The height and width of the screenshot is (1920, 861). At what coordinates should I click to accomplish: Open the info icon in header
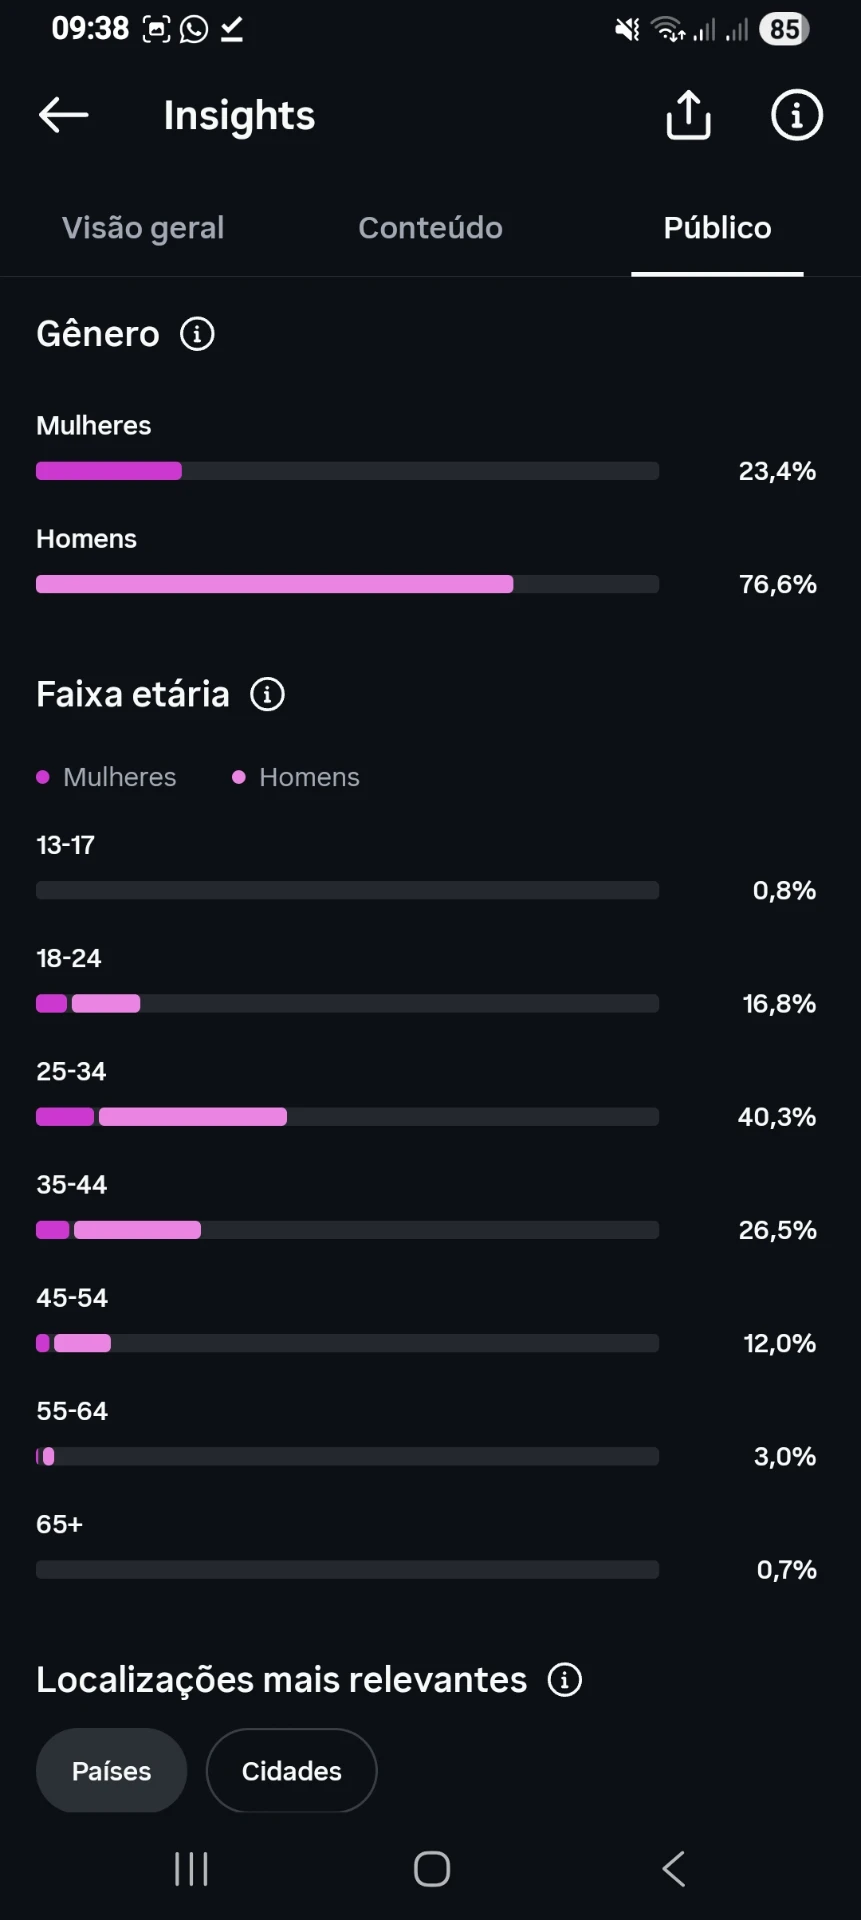[796, 115]
